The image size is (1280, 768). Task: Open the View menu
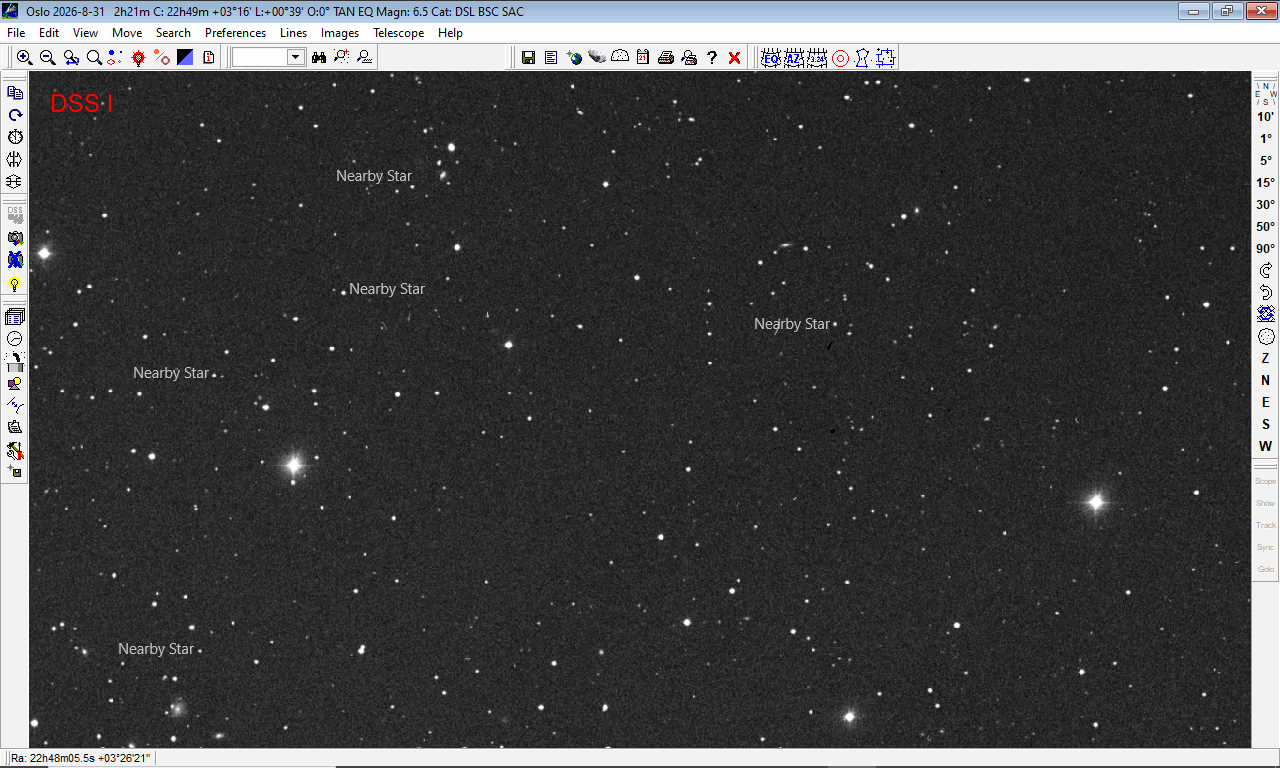tap(86, 33)
